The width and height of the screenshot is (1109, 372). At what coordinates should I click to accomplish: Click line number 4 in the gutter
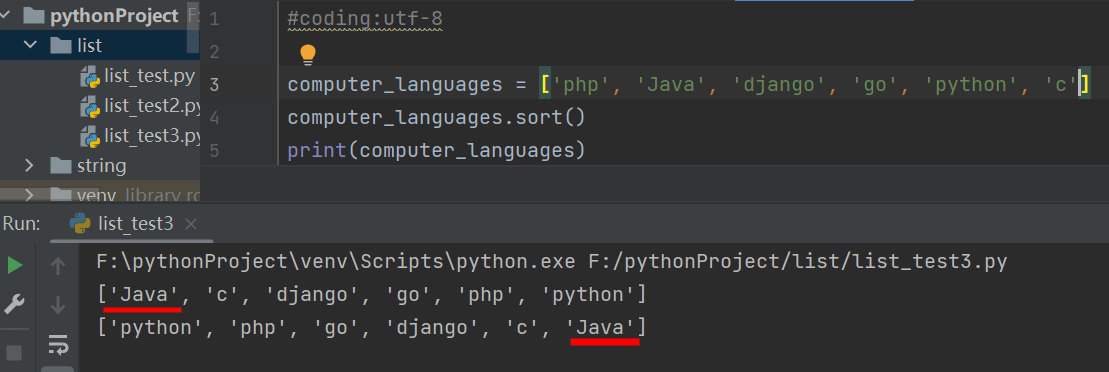tap(214, 117)
